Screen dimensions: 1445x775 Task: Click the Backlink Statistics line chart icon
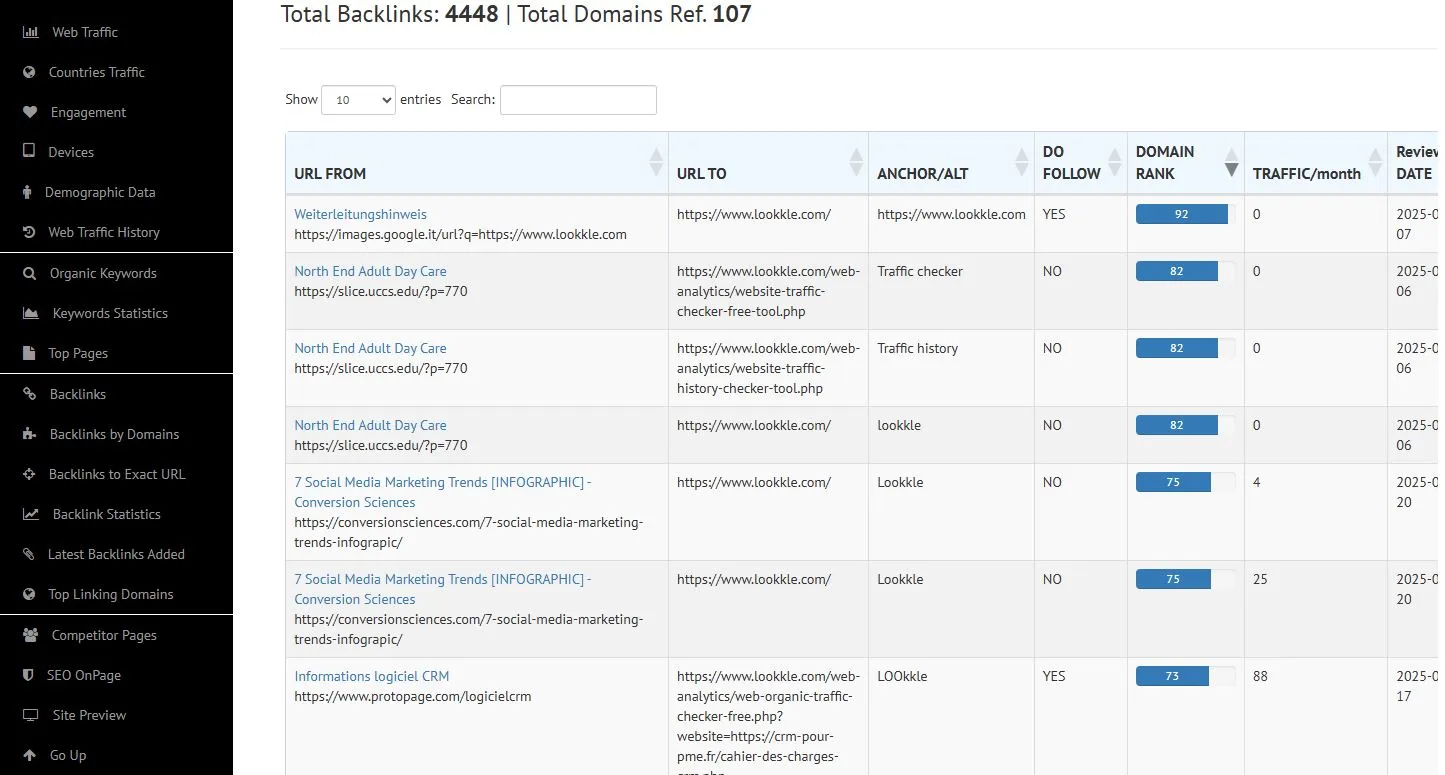[x=31, y=514]
